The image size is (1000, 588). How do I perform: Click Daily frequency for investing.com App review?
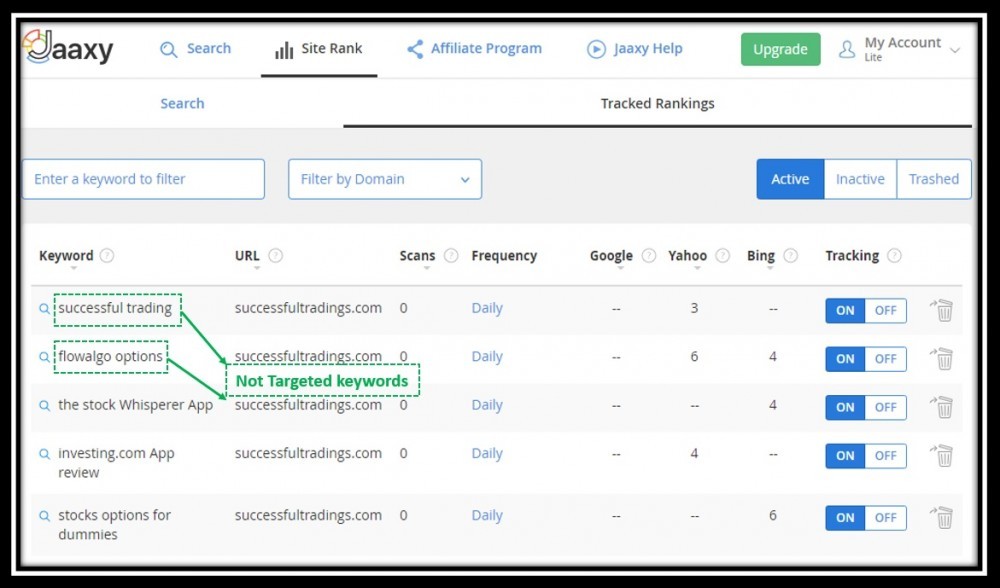[x=487, y=454]
